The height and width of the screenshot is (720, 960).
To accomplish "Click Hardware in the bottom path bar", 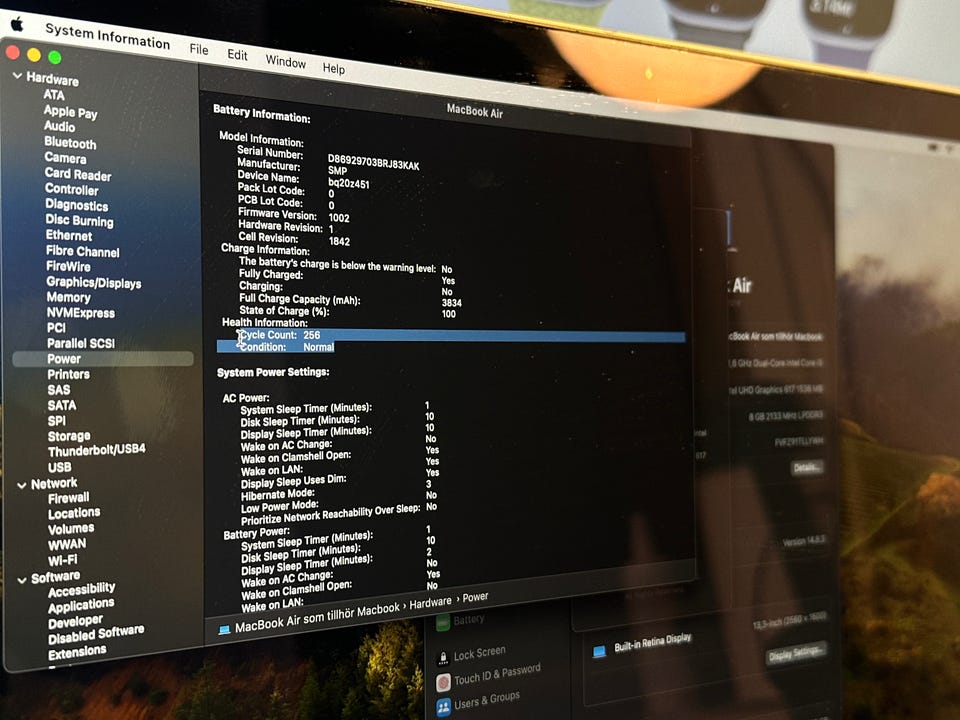I will click(430, 603).
